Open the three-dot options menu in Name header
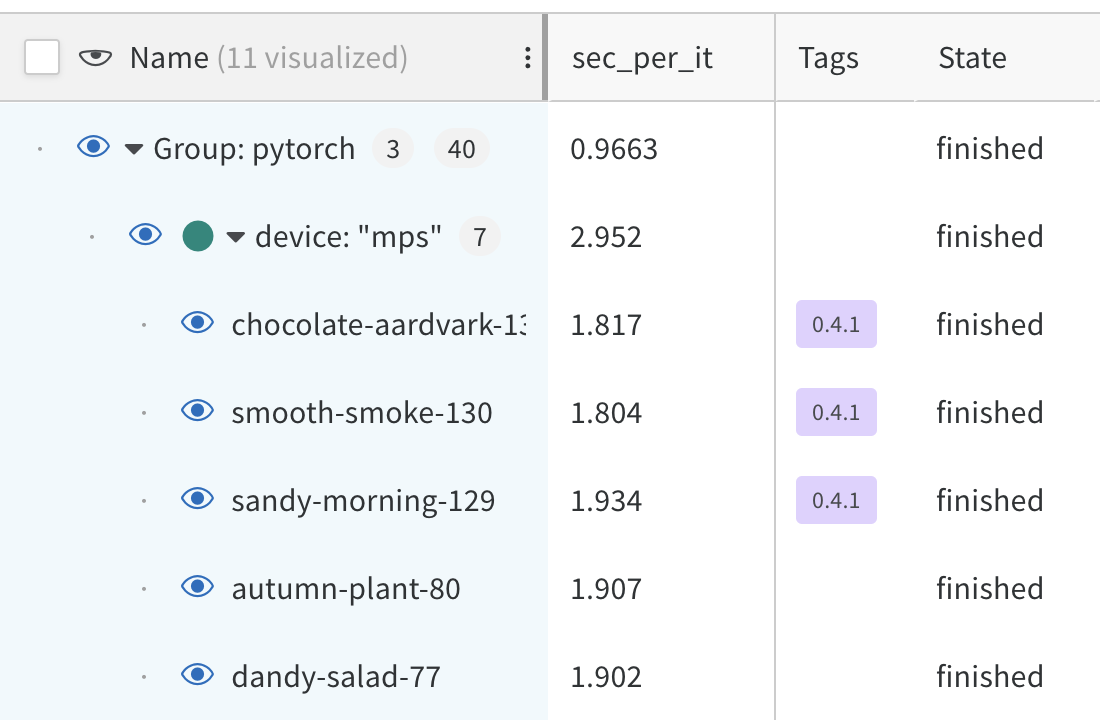The height and width of the screenshot is (720, 1100). point(527,58)
